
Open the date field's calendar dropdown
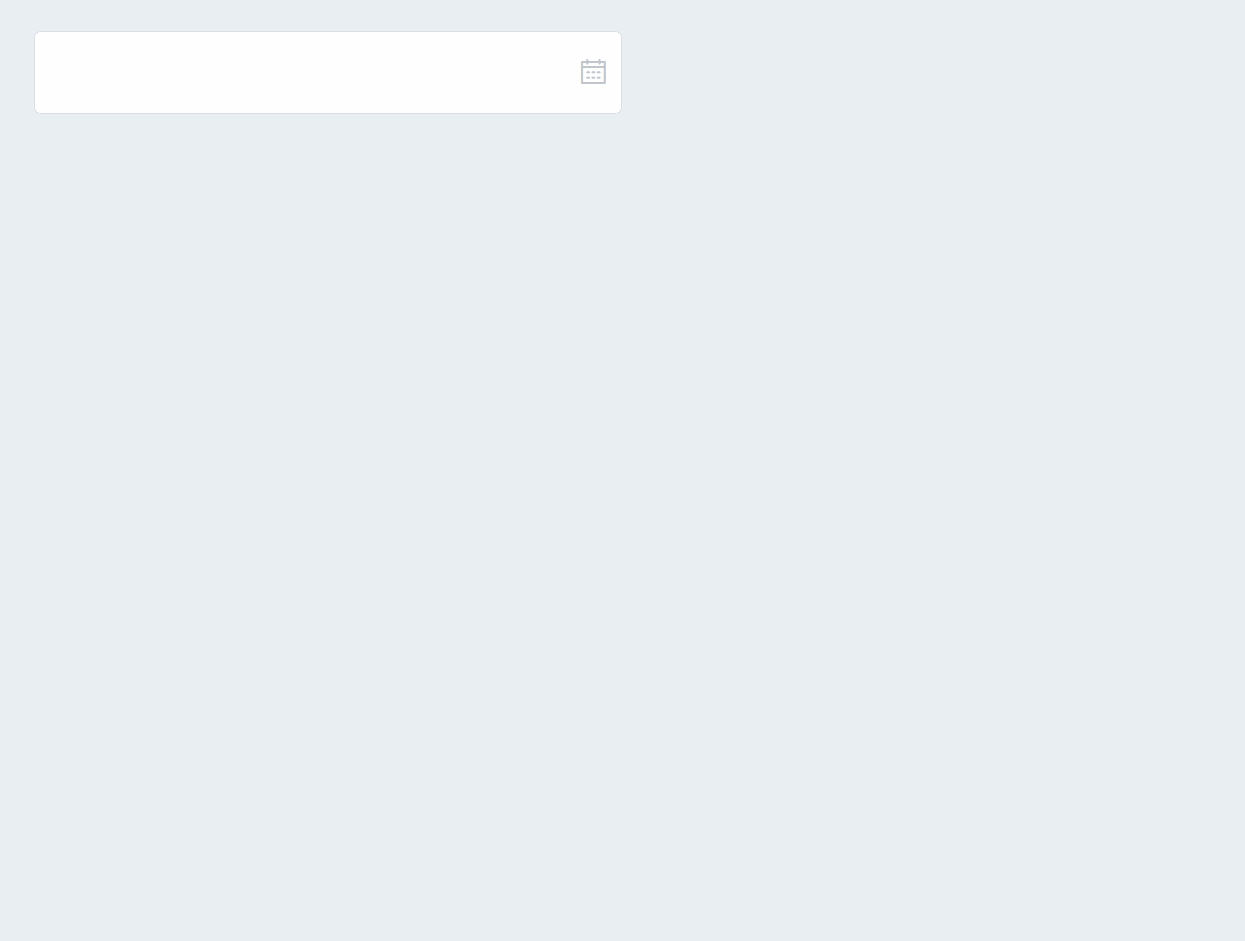pyautogui.click(x=593, y=72)
